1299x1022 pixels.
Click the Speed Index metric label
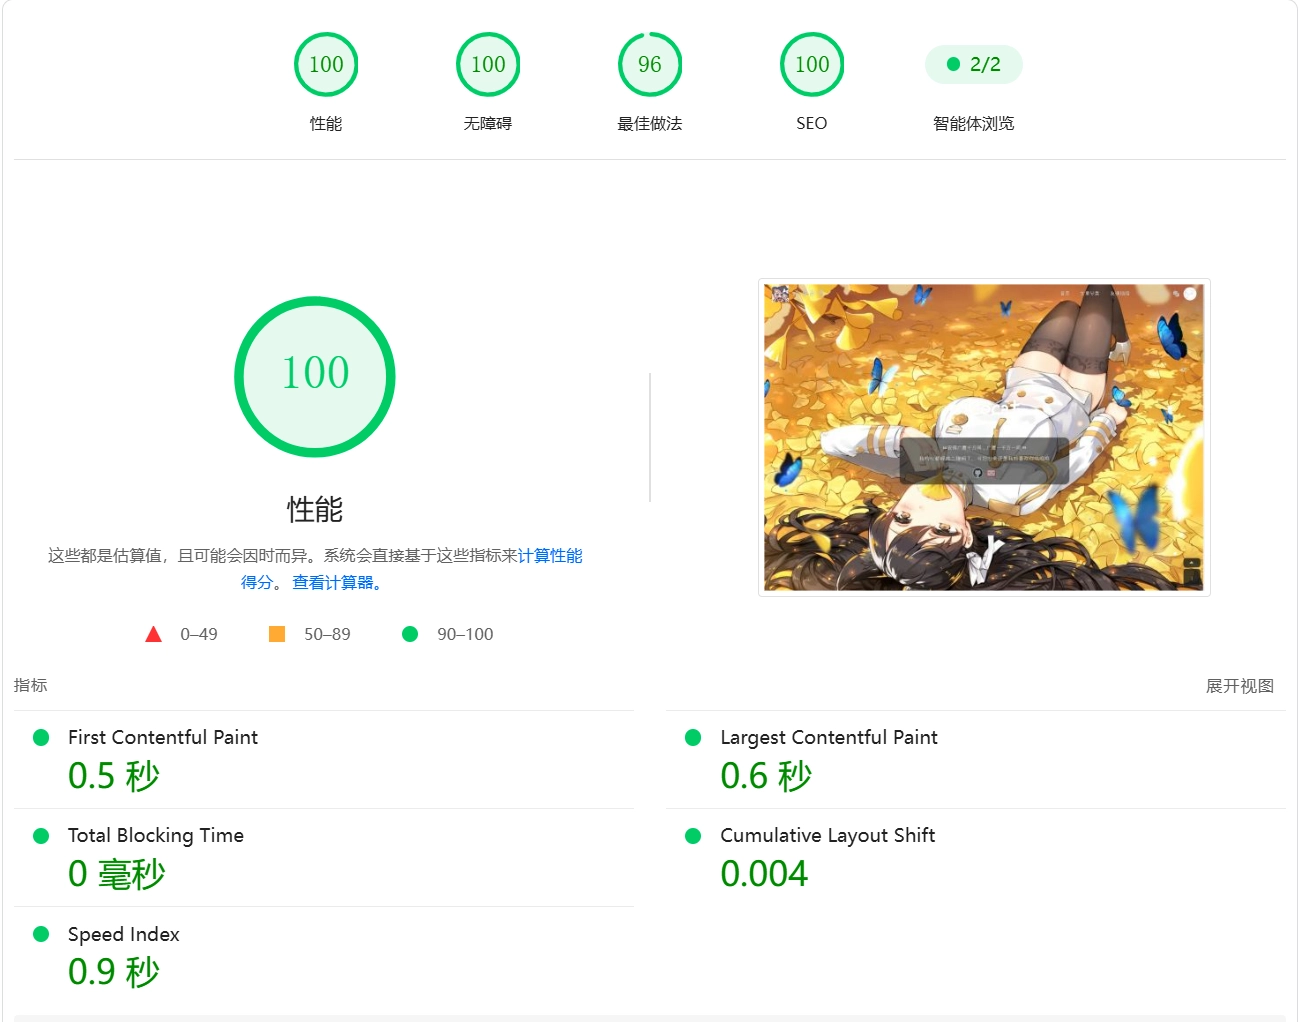pos(124,934)
